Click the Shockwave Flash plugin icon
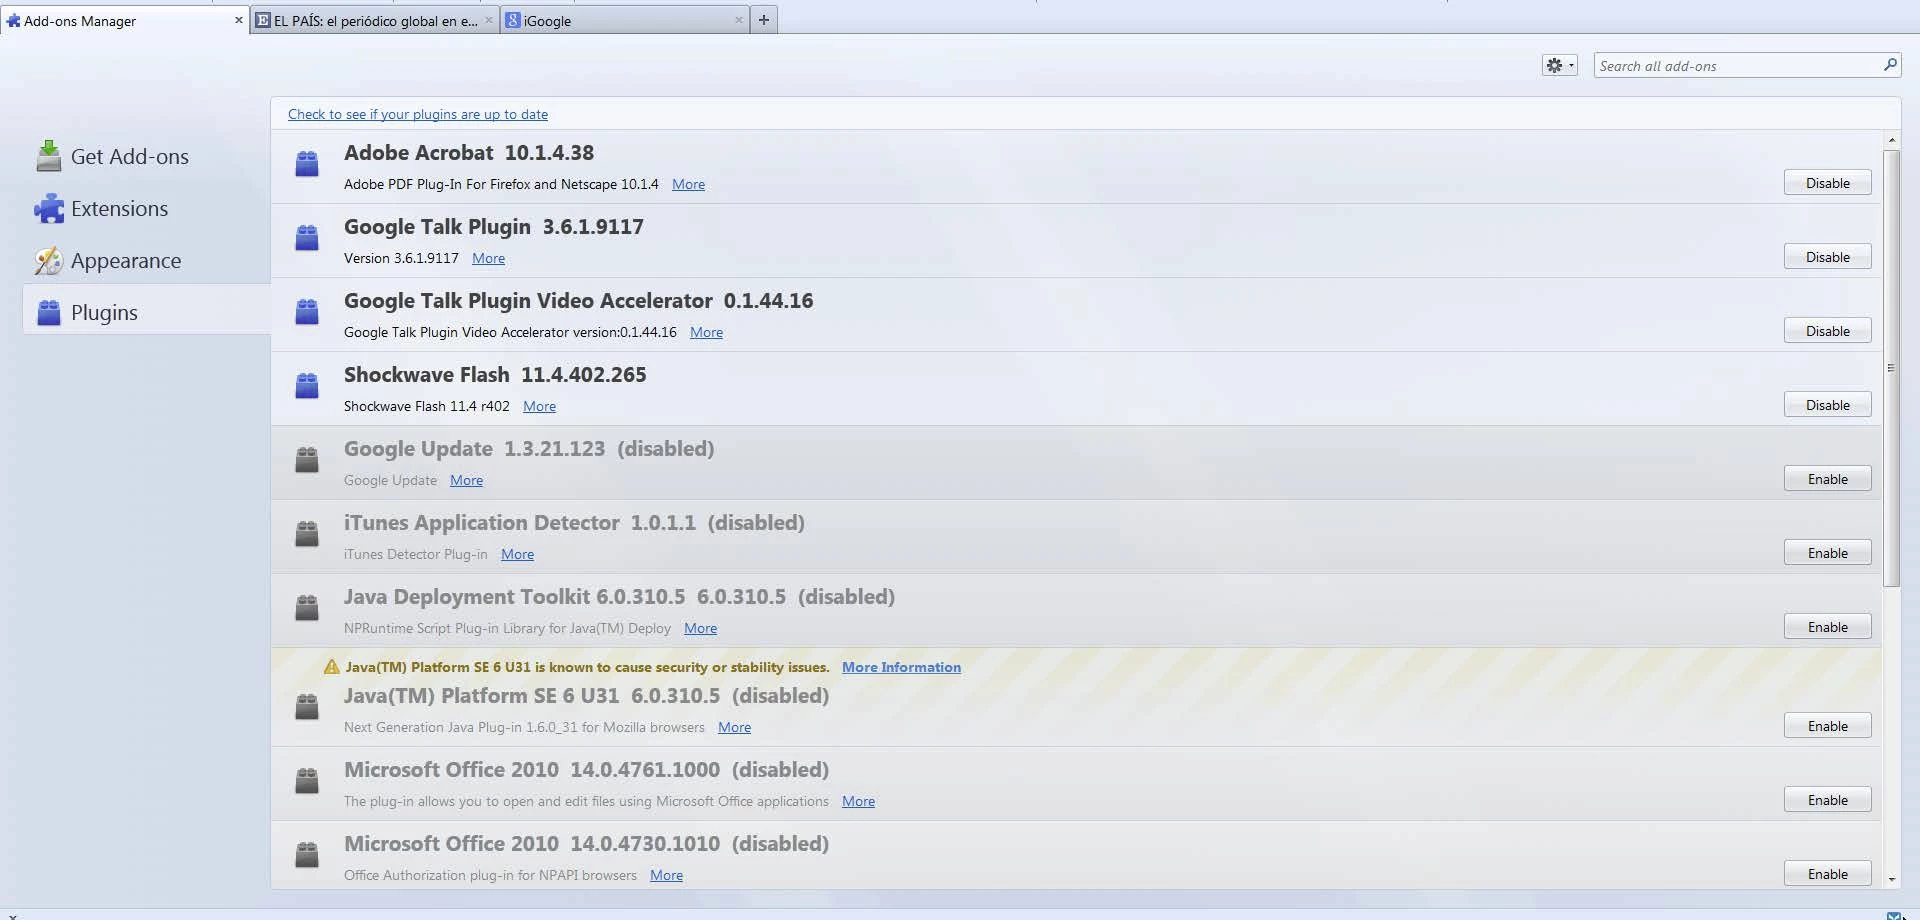1920x920 pixels. click(x=307, y=385)
